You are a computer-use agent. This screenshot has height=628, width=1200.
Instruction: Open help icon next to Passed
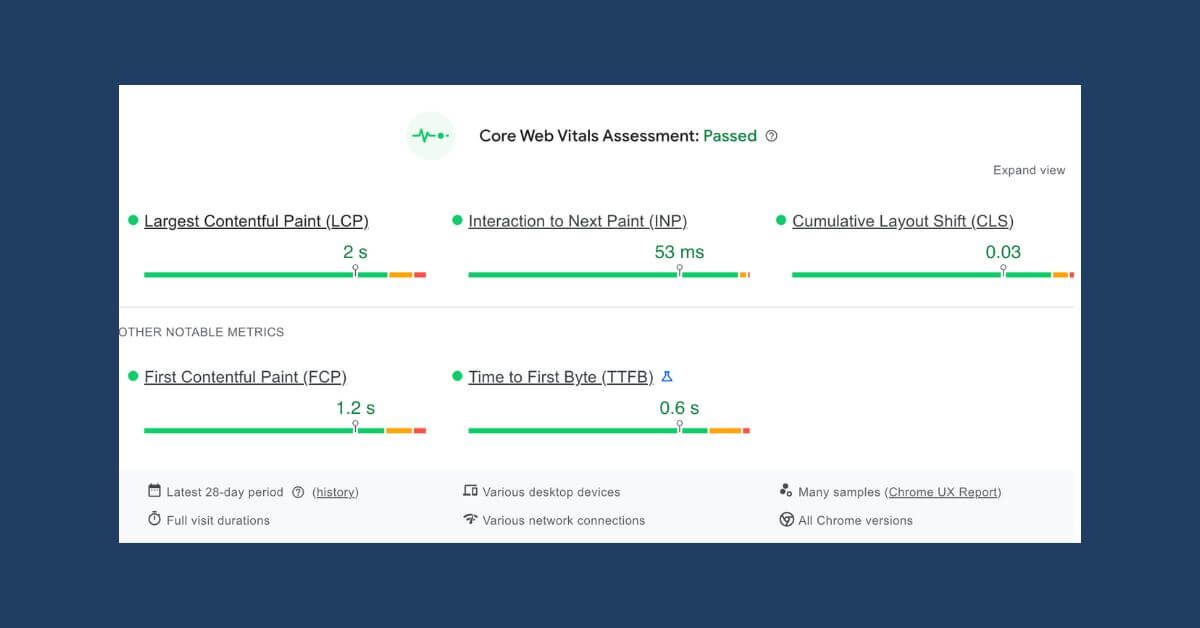771,136
